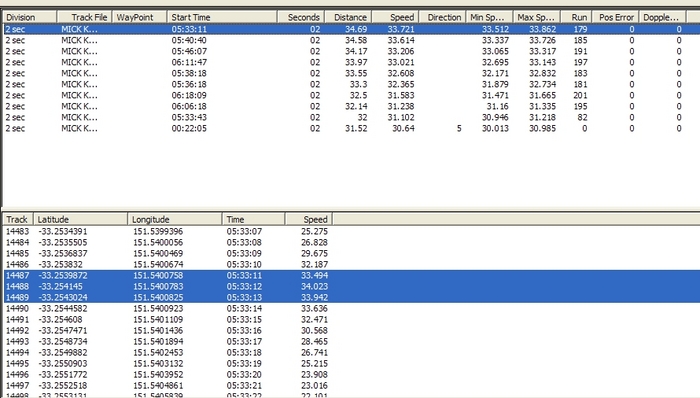Select track point 14492

tap(352, 331)
